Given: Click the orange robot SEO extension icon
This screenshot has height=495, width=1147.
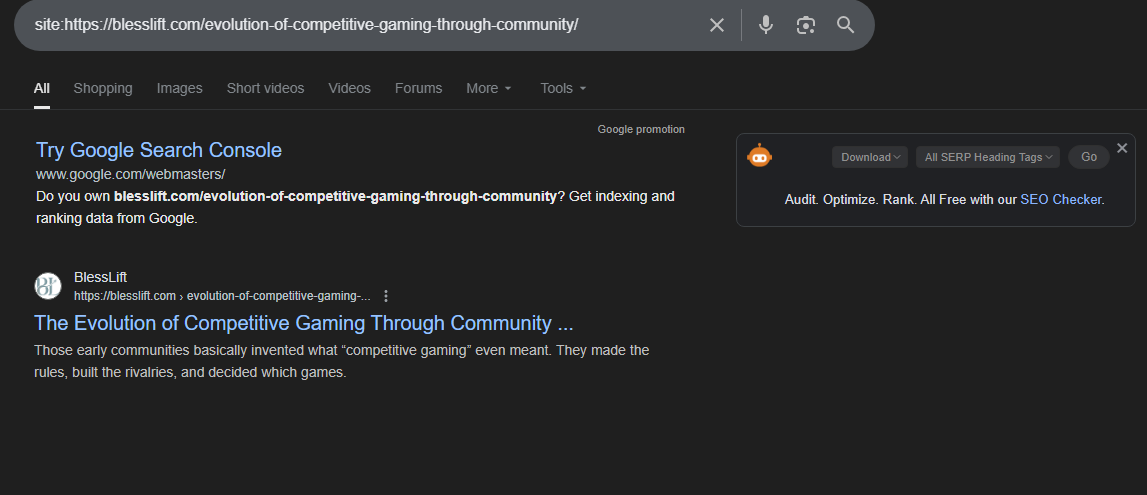Looking at the screenshot, I should [x=759, y=156].
